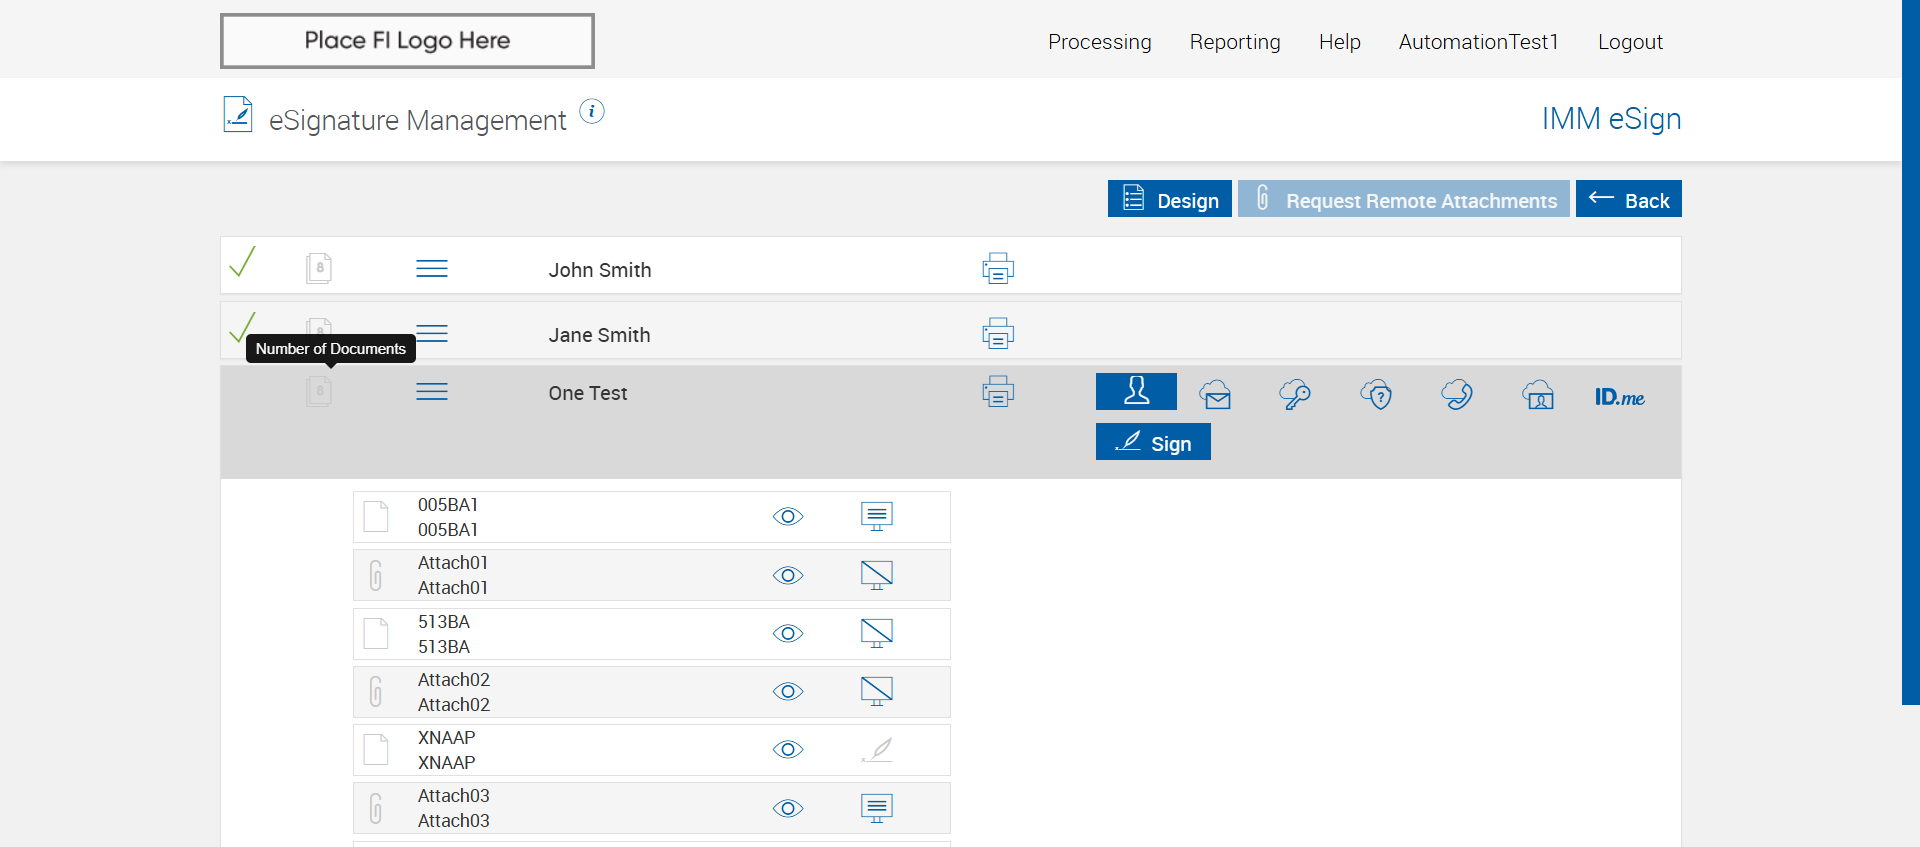
Task: Select photo ID cloud authentication icon
Action: [x=1538, y=395]
